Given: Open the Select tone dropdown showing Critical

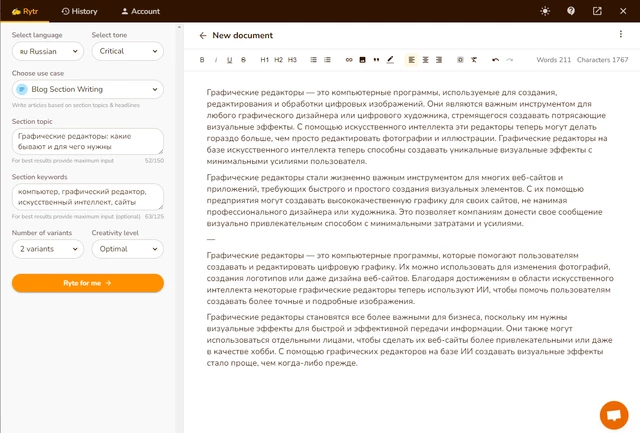Looking at the screenshot, I should click(128, 51).
